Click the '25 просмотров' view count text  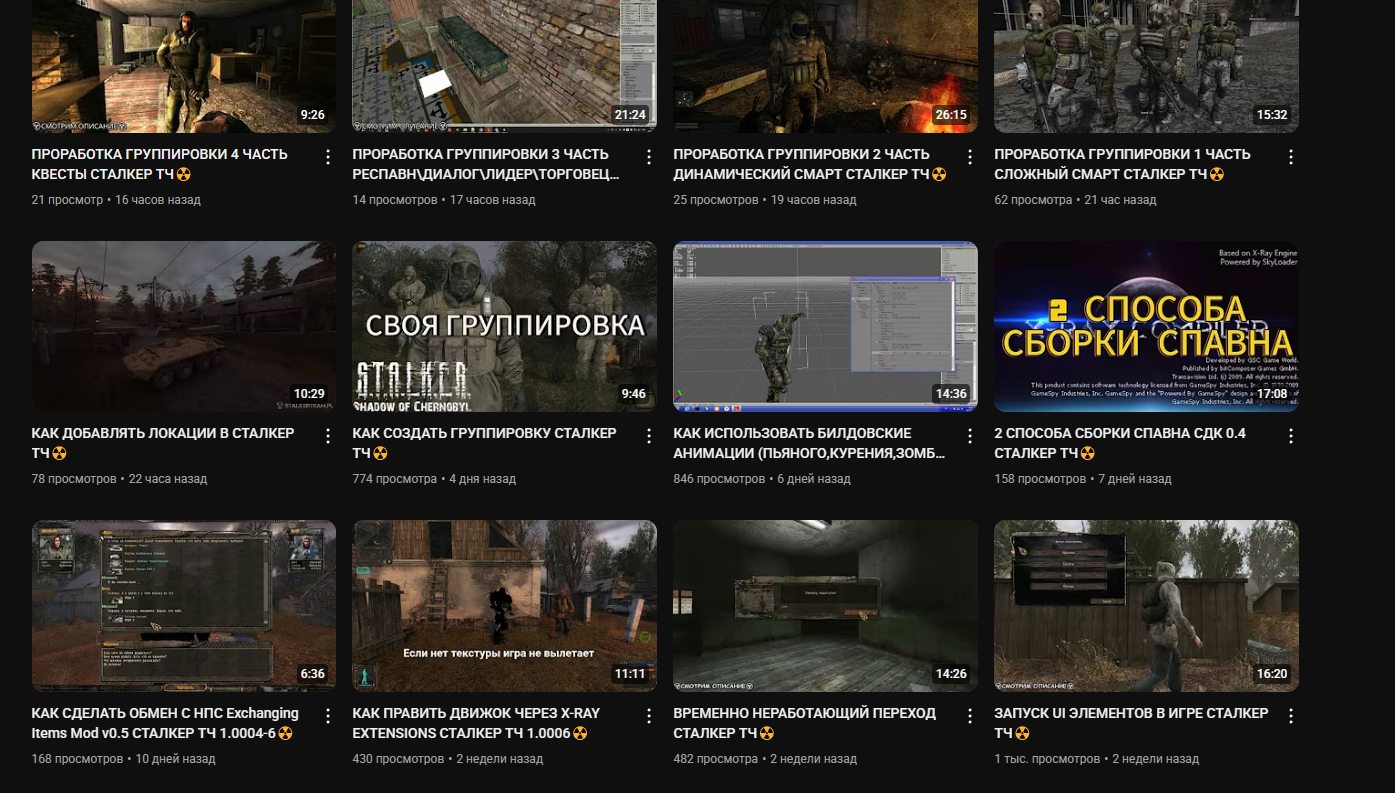coord(716,200)
